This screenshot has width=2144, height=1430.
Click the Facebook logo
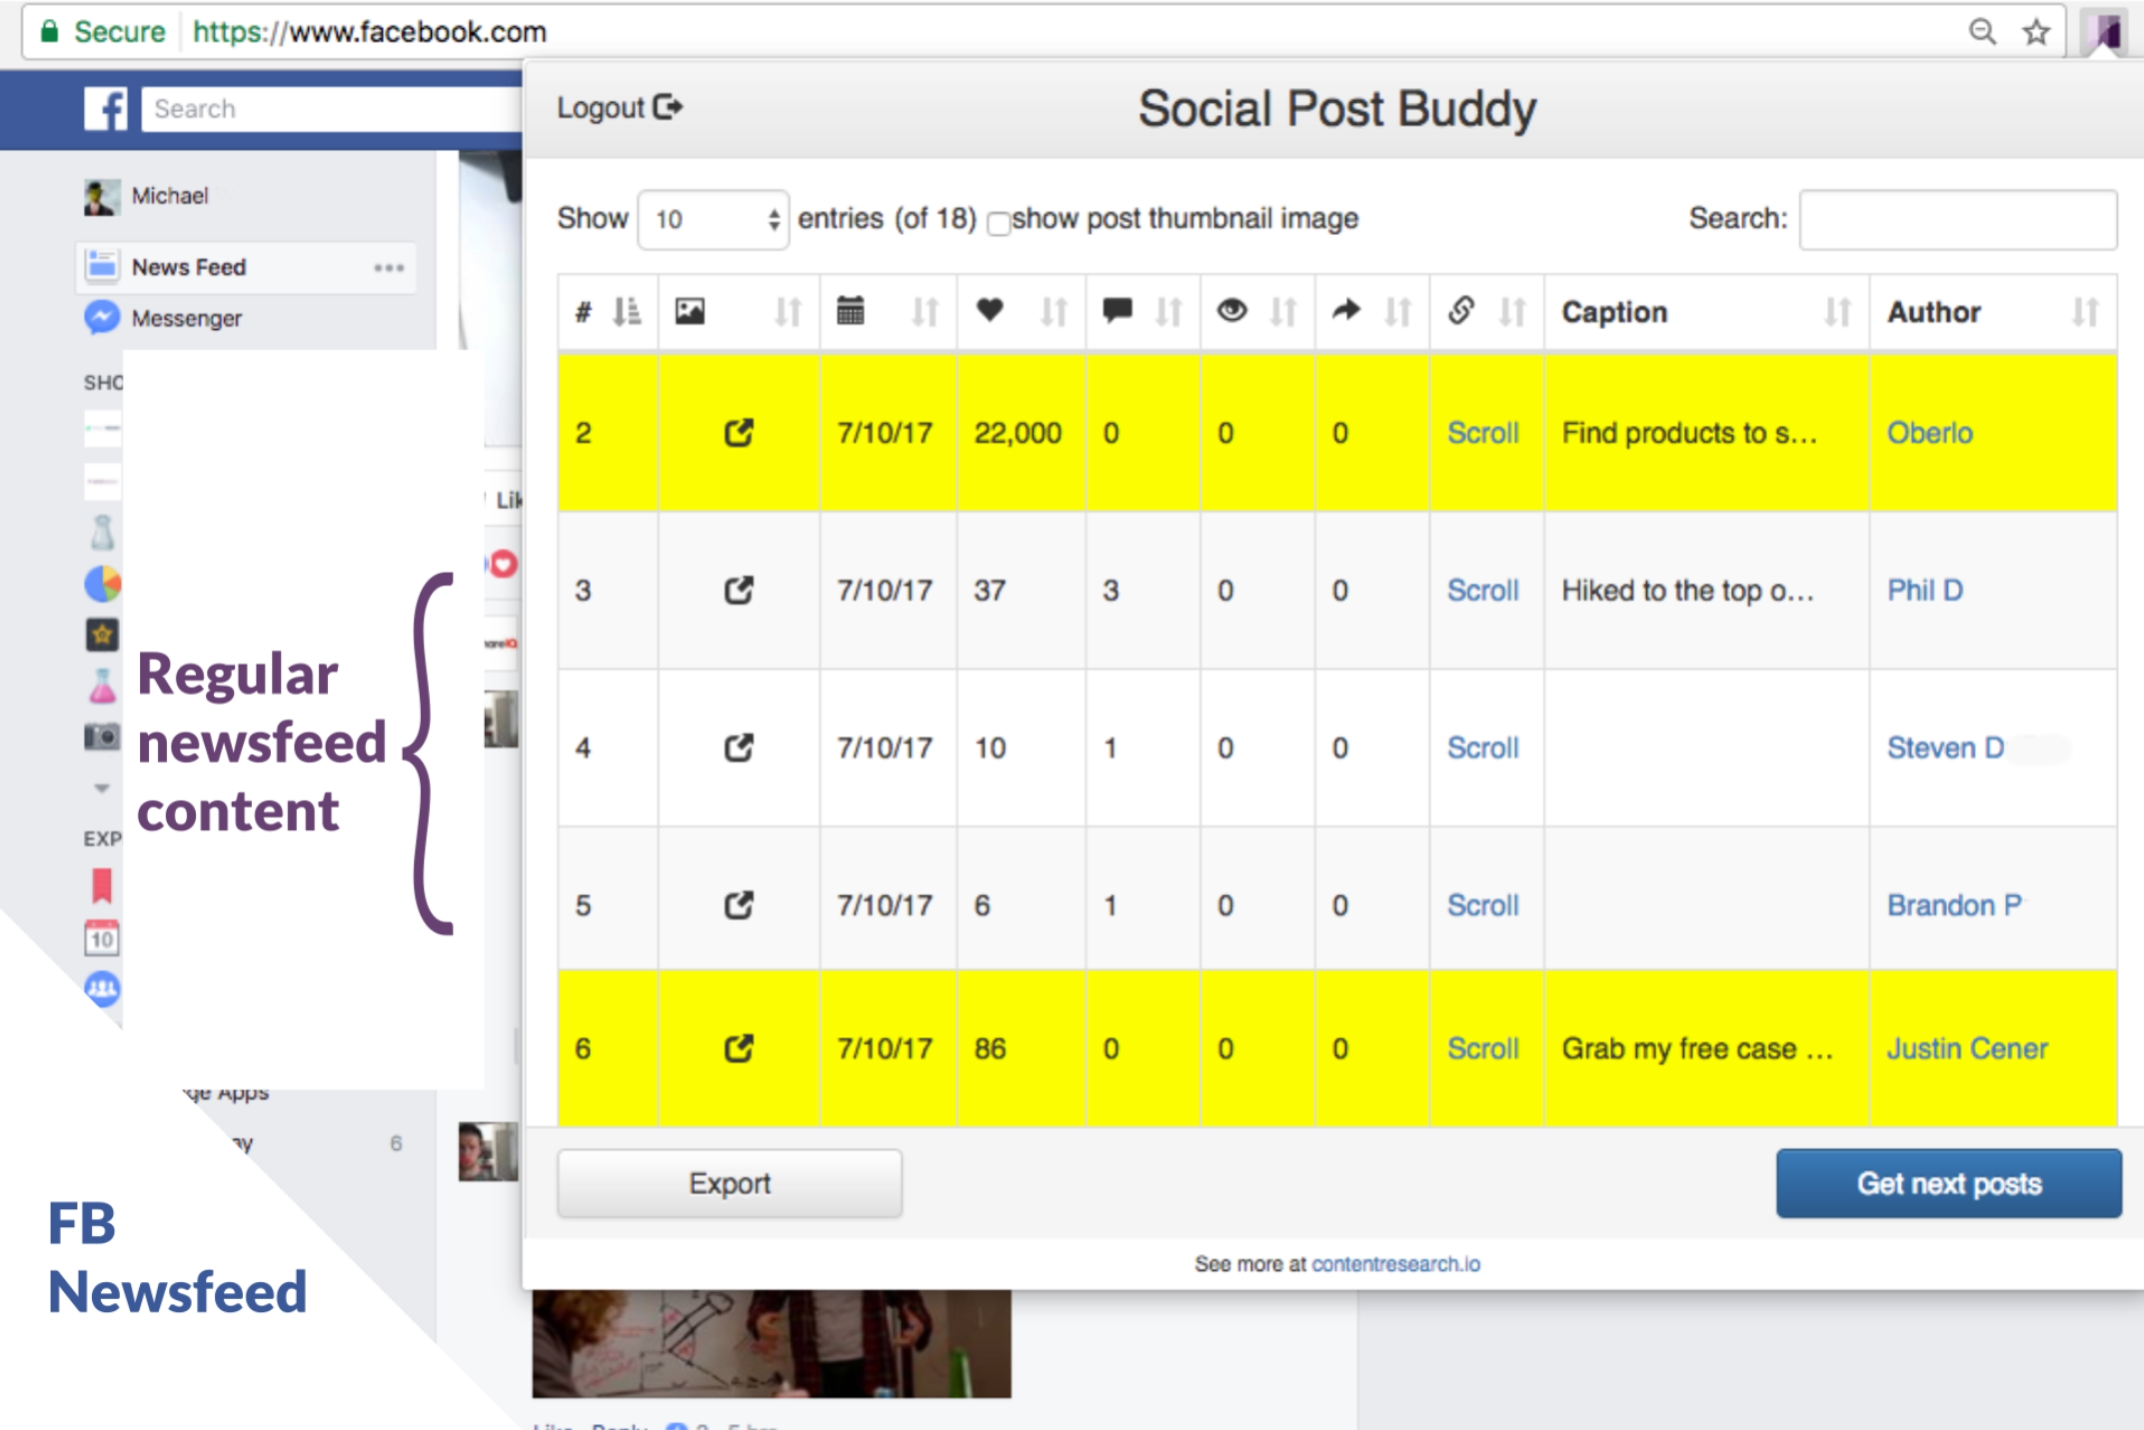coord(106,108)
